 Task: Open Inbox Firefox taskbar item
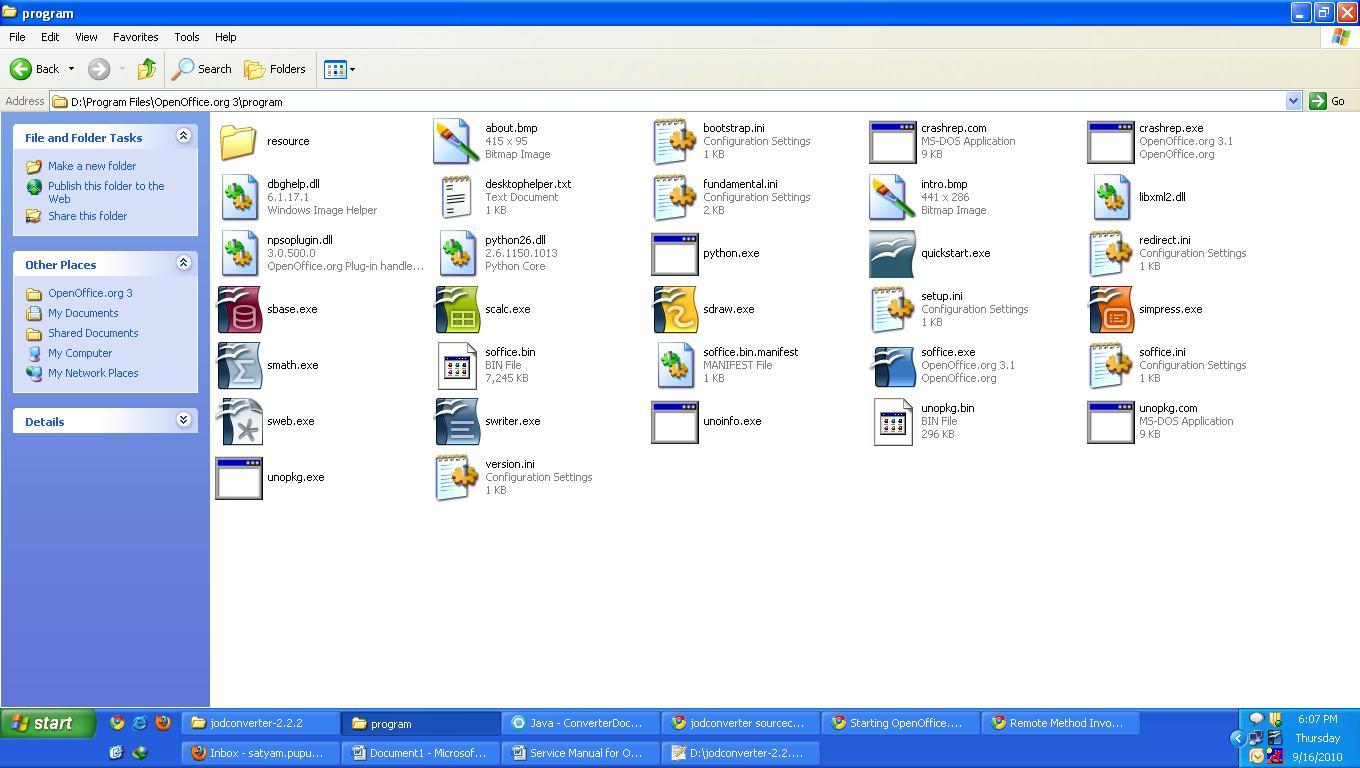[x=261, y=753]
